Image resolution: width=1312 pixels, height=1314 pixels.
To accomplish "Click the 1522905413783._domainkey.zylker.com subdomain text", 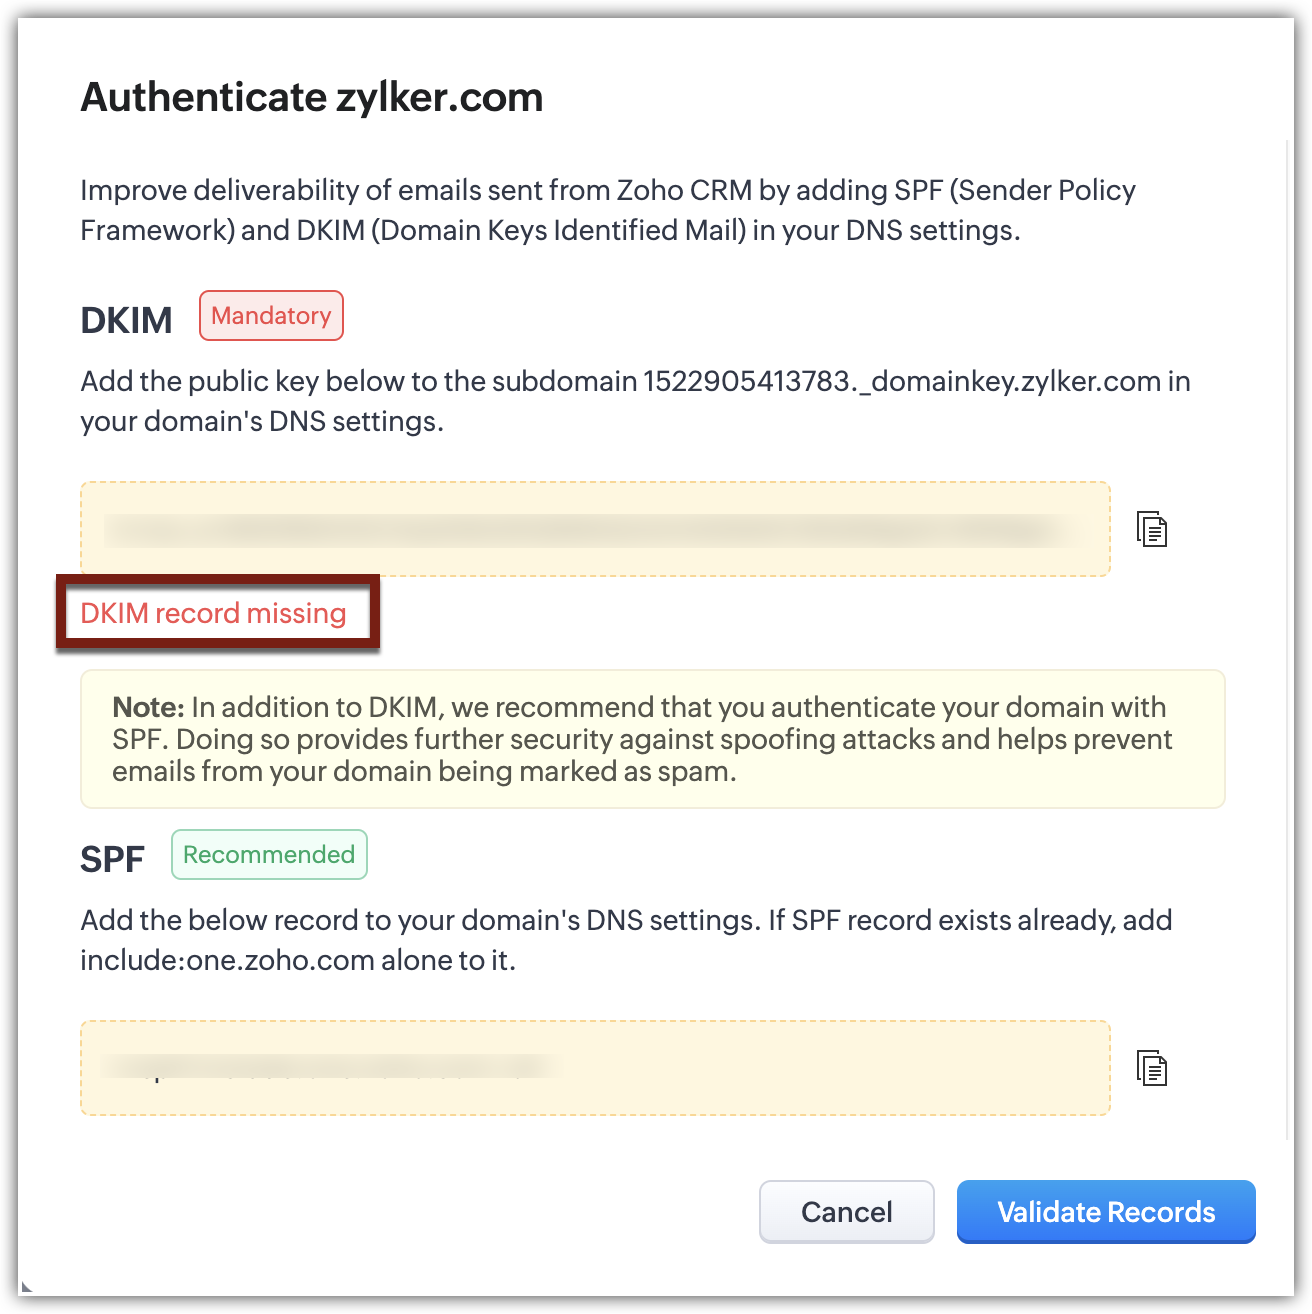I will (x=901, y=381).
